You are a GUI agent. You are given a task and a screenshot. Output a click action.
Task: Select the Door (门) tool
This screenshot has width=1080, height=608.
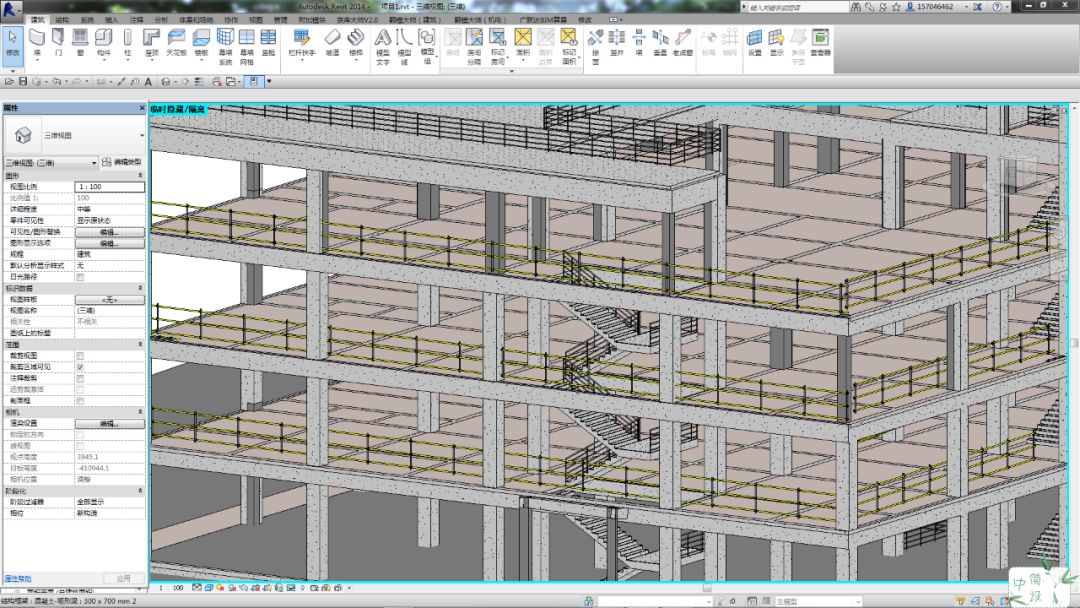pyautogui.click(x=59, y=43)
